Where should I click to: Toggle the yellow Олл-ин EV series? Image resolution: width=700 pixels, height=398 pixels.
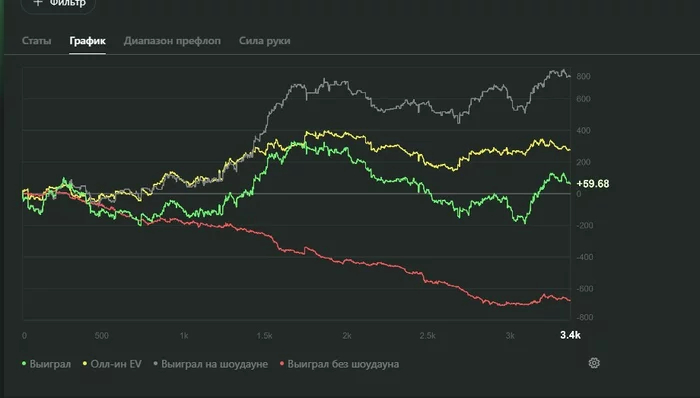tap(112, 364)
